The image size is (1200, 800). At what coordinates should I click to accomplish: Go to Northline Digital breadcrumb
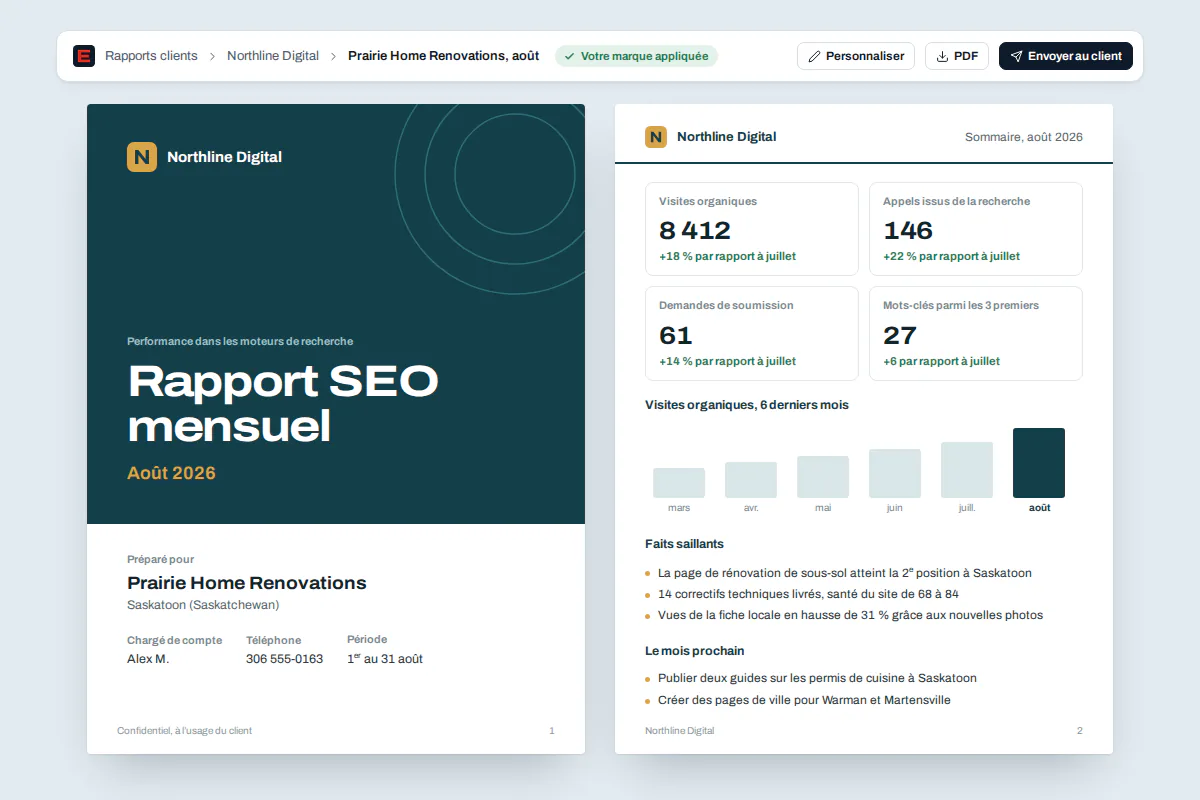(x=273, y=56)
